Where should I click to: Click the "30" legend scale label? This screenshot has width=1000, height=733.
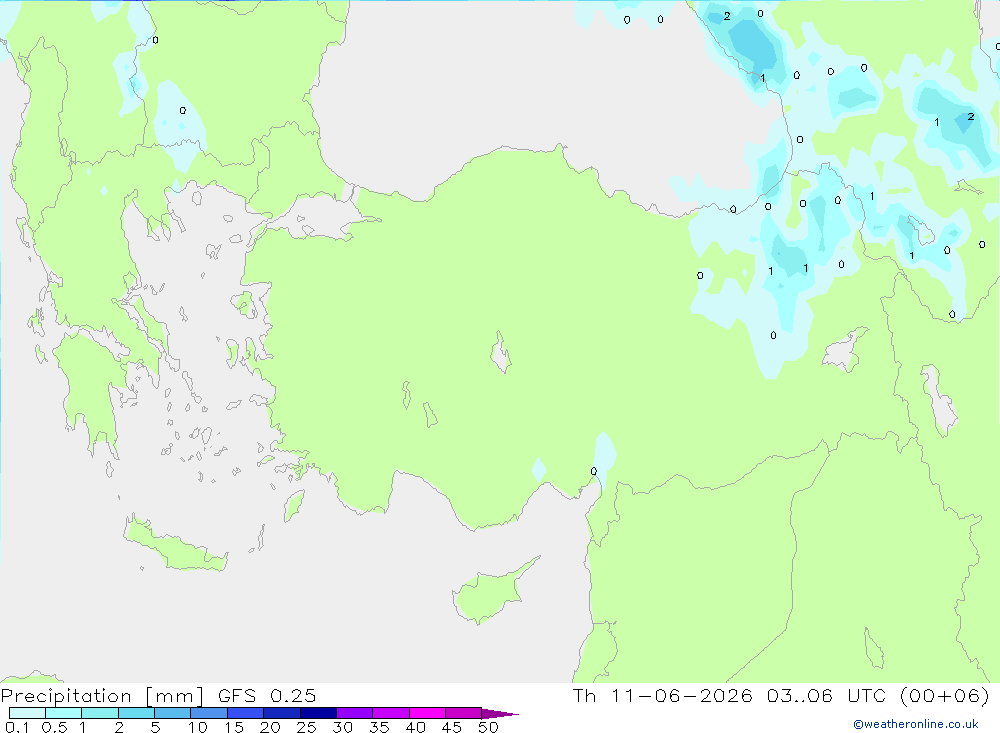click(x=342, y=727)
